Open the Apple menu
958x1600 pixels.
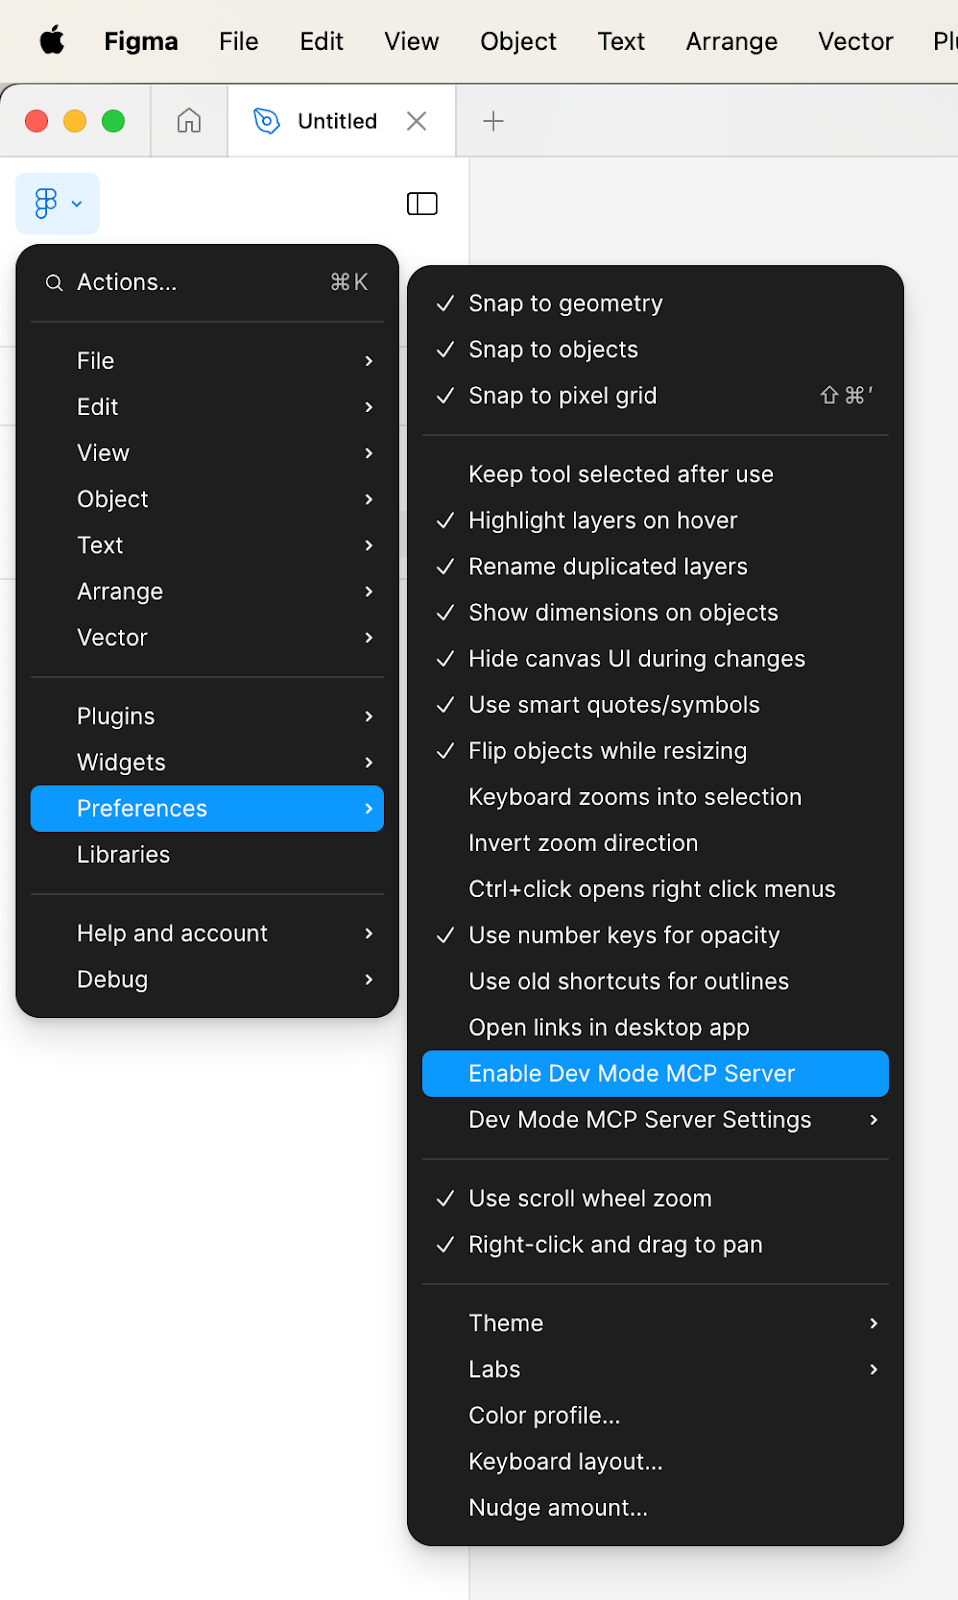pos(52,41)
